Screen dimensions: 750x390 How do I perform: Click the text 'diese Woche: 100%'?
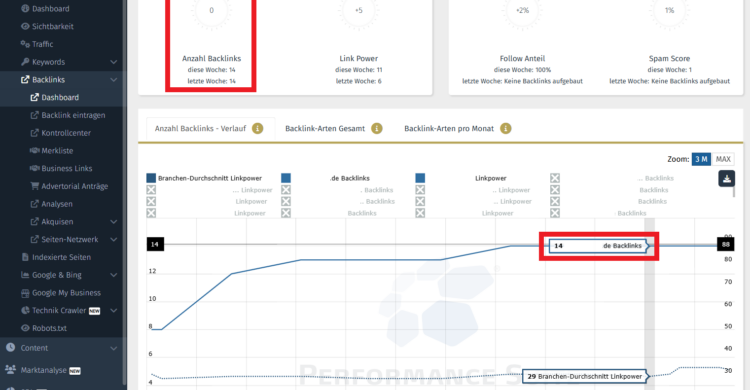[522, 69]
